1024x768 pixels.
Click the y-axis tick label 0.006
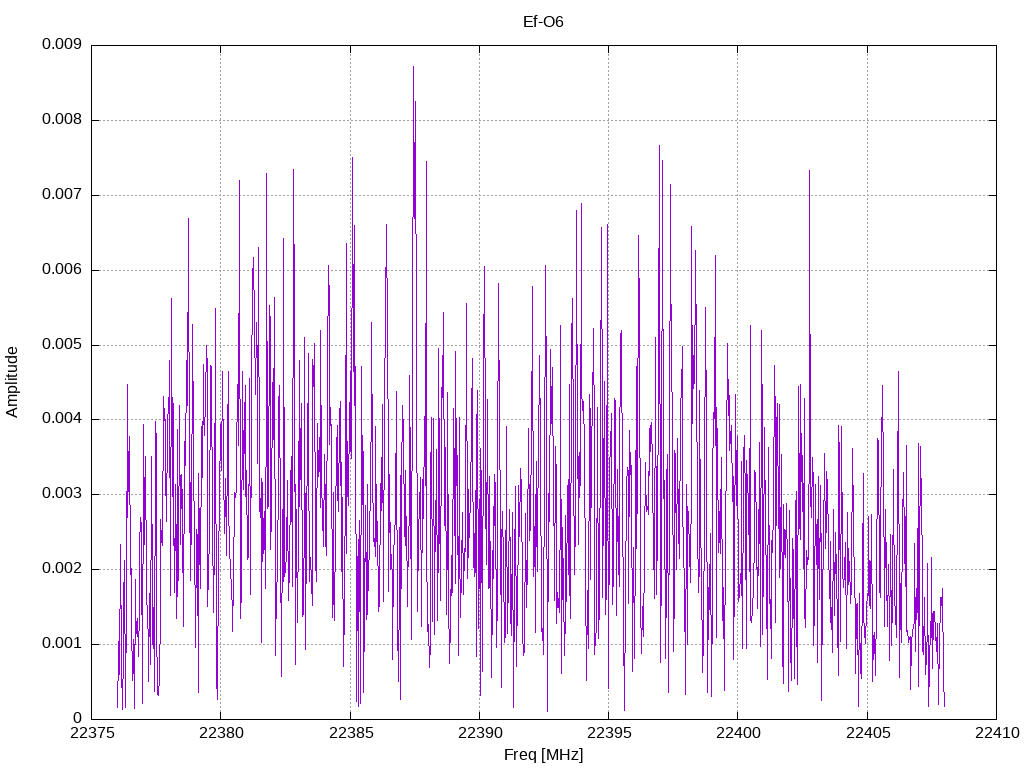tap(62, 270)
